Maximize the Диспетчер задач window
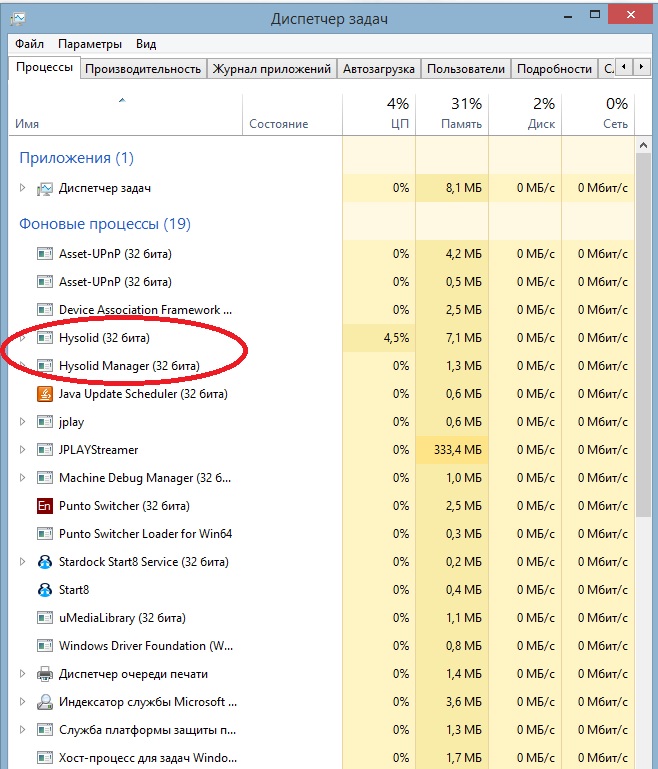 tap(595, 15)
